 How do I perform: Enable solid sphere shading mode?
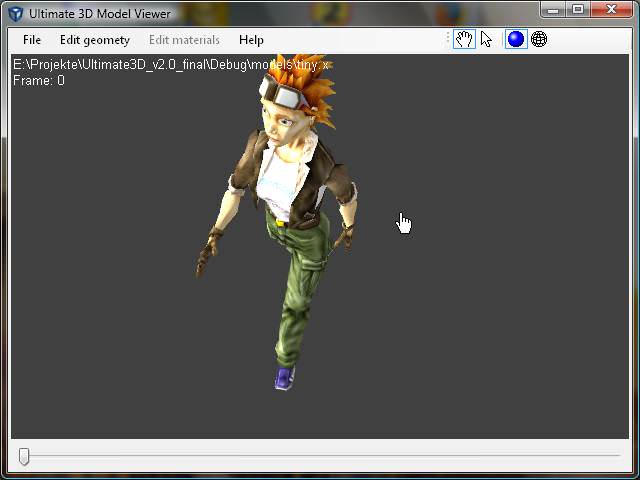pyautogui.click(x=516, y=40)
